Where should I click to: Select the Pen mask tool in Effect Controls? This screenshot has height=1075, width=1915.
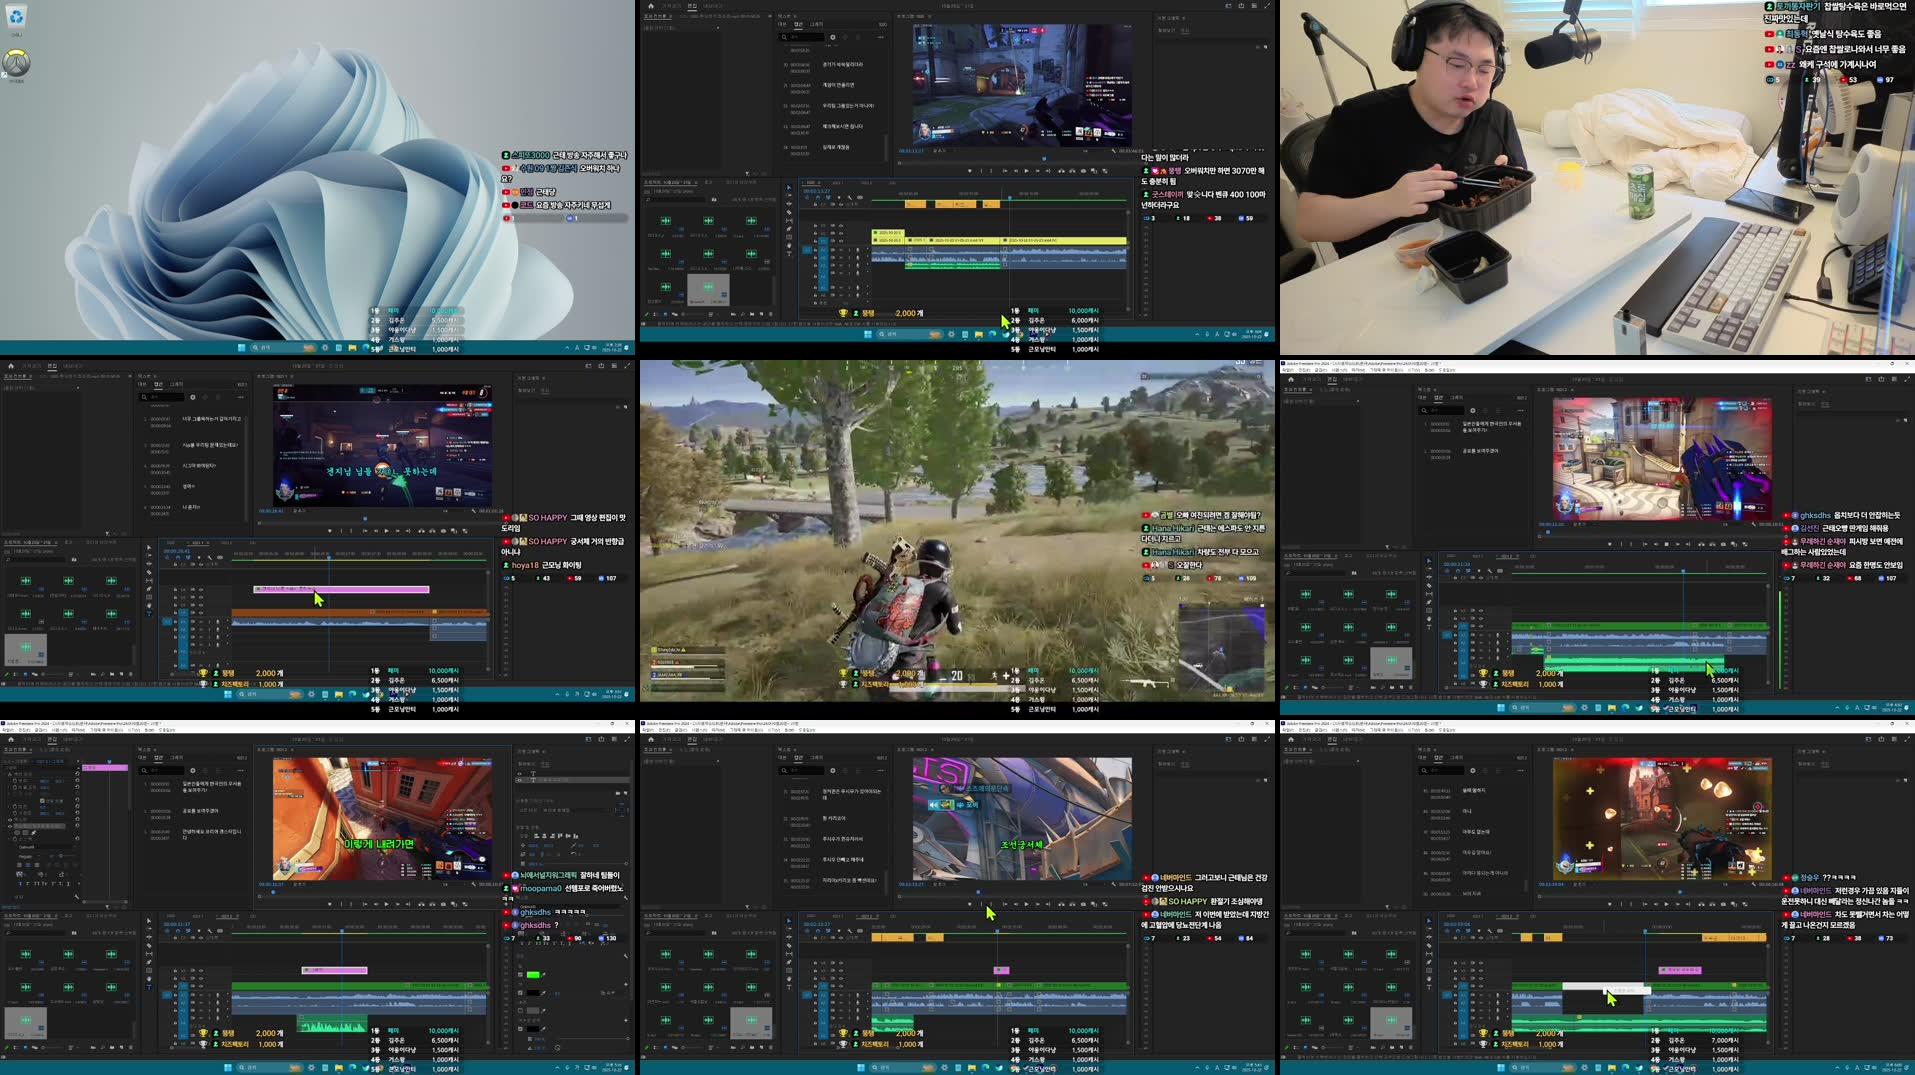[x=35, y=832]
